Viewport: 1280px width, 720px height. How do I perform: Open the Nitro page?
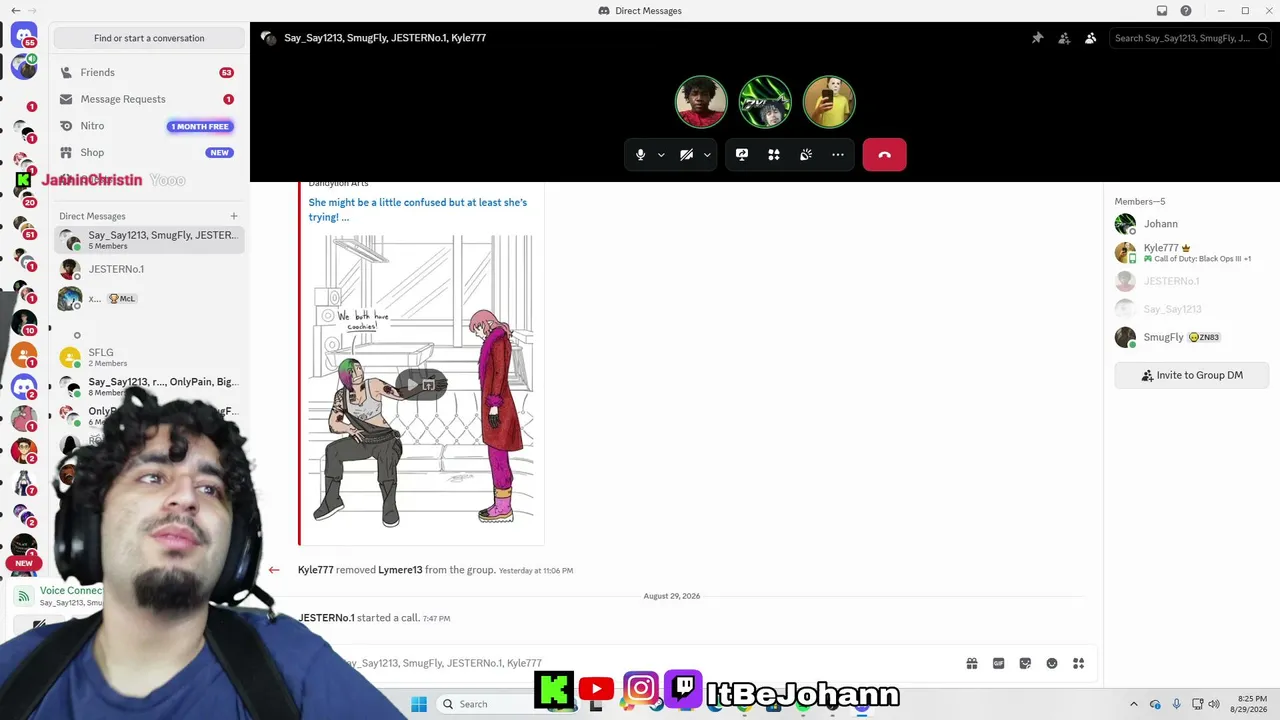[148, 126]
